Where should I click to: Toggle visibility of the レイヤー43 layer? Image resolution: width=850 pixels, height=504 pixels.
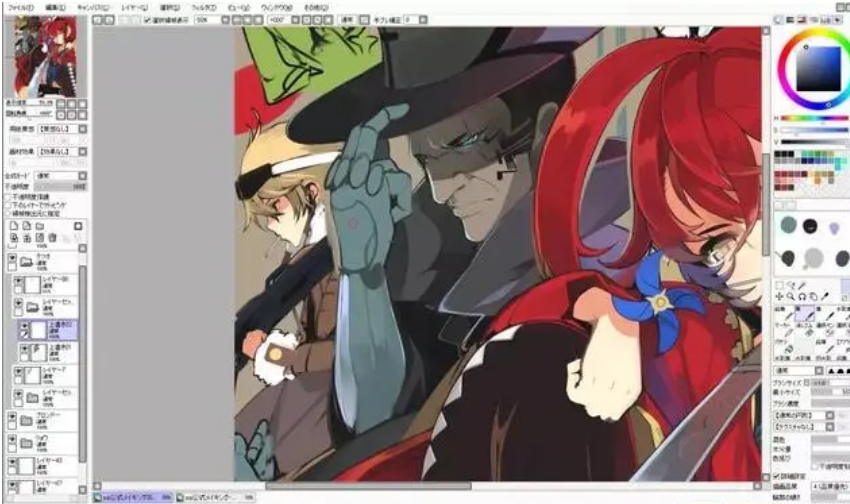point(12,461)
